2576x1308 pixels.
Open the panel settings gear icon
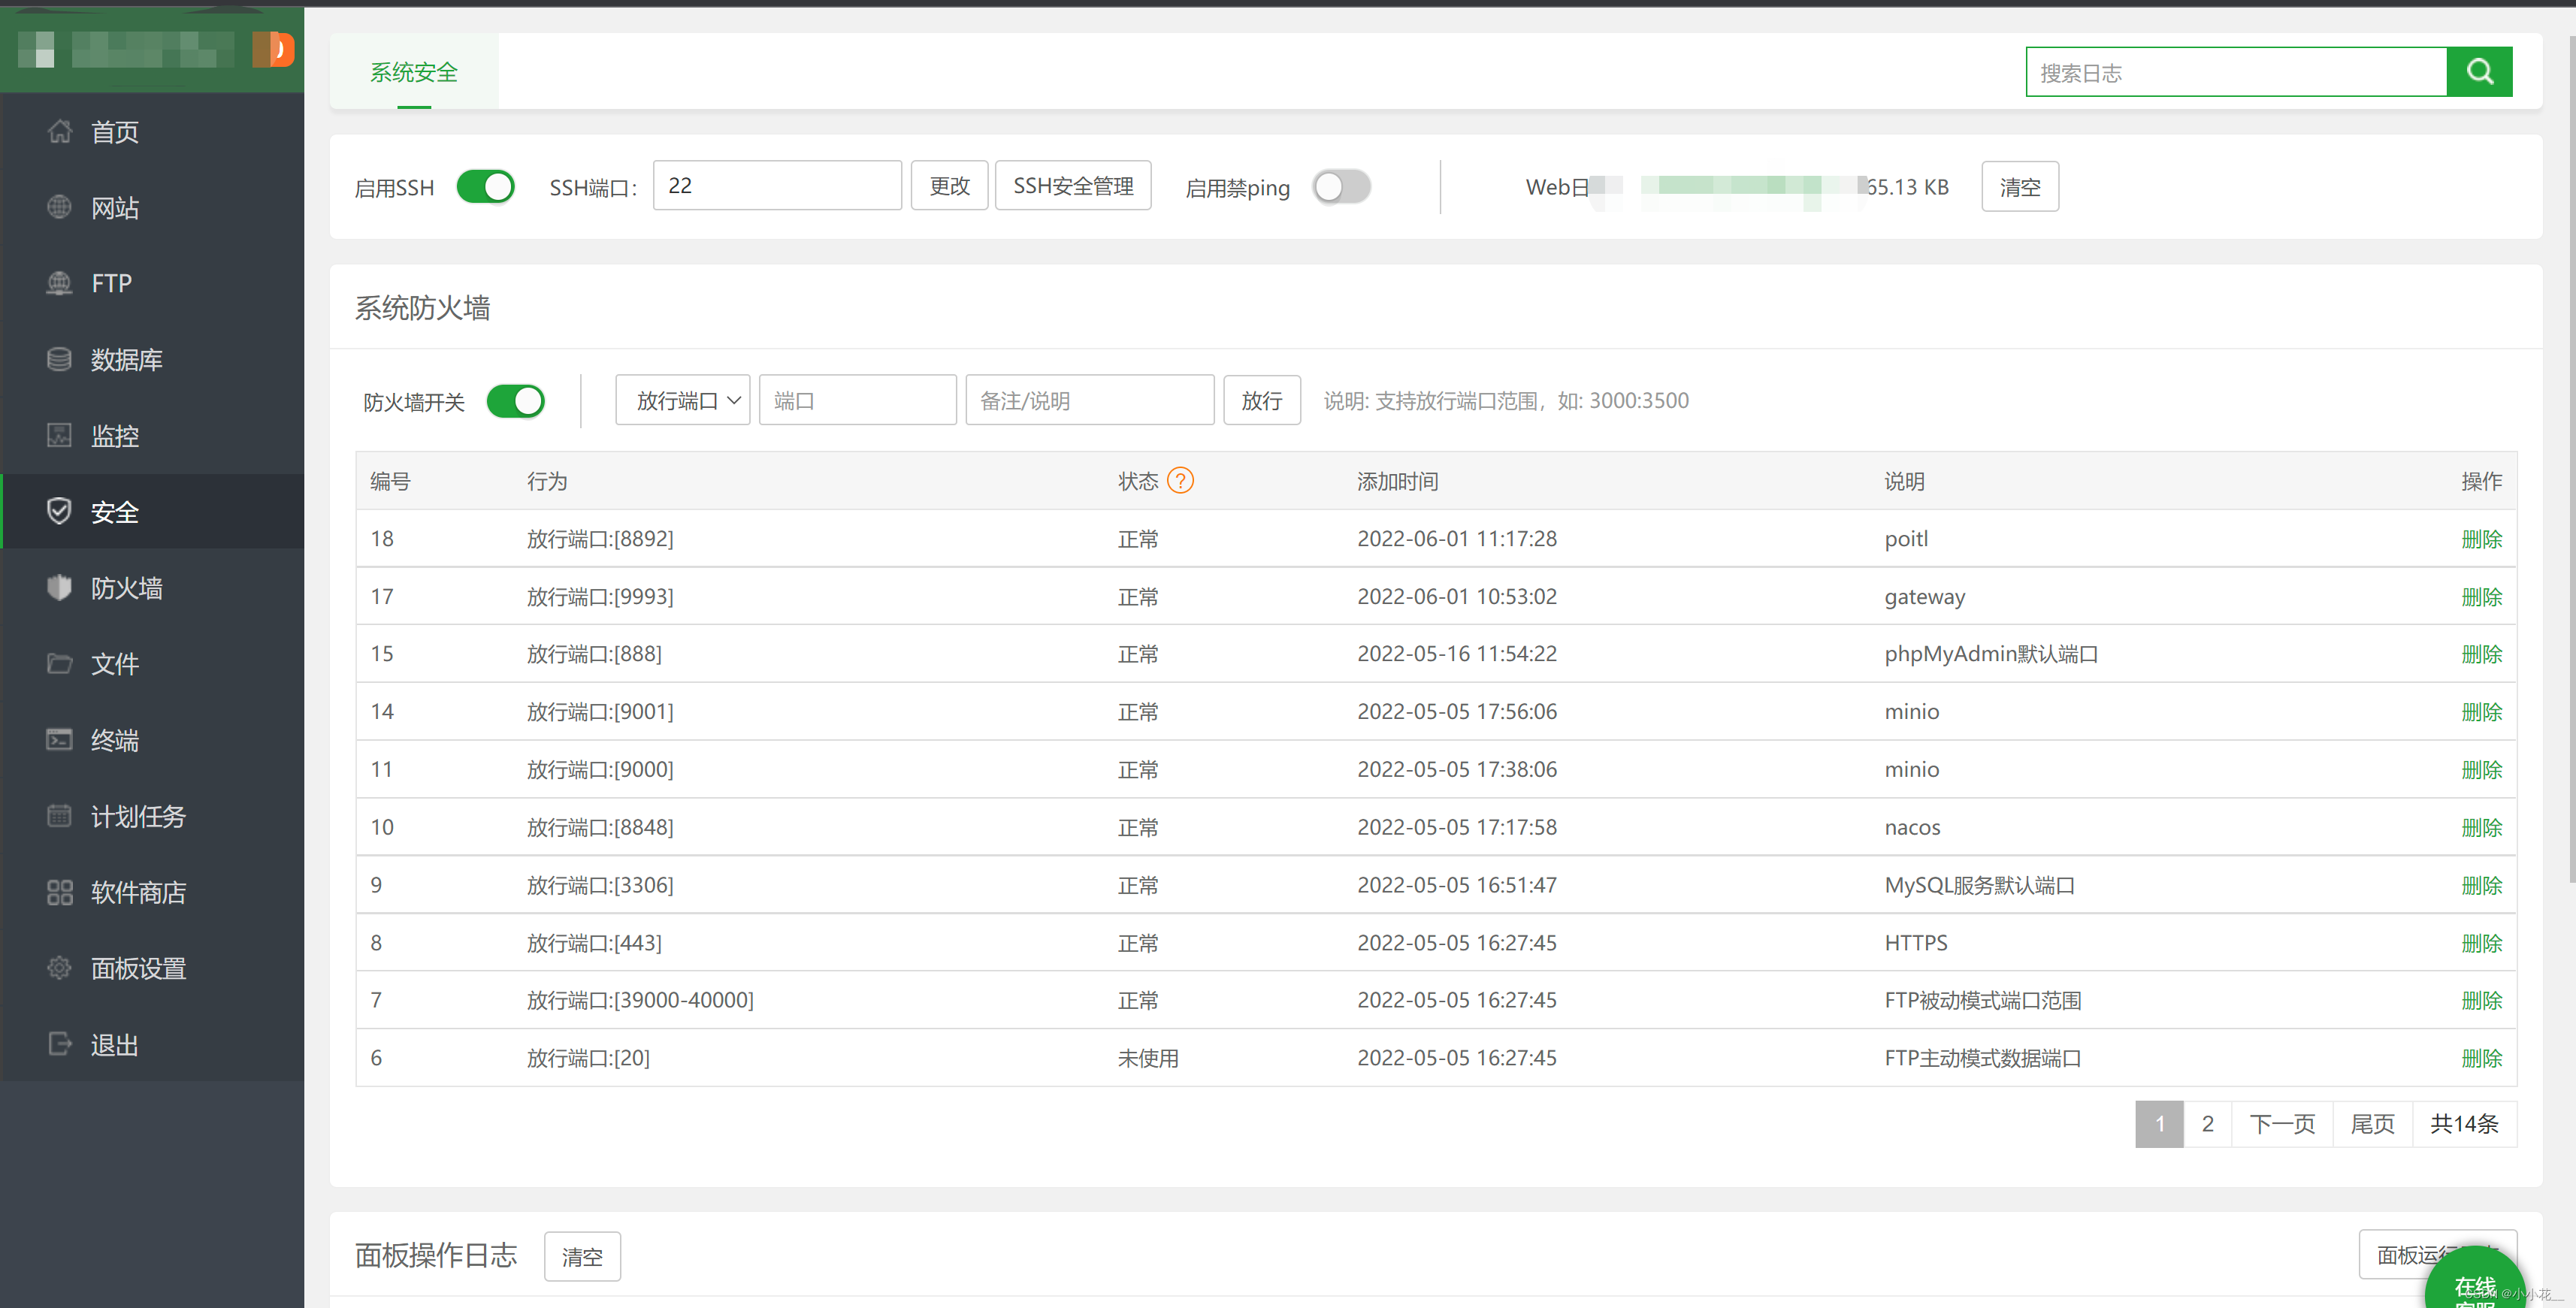pyautogui.click(x=60, y=967)
